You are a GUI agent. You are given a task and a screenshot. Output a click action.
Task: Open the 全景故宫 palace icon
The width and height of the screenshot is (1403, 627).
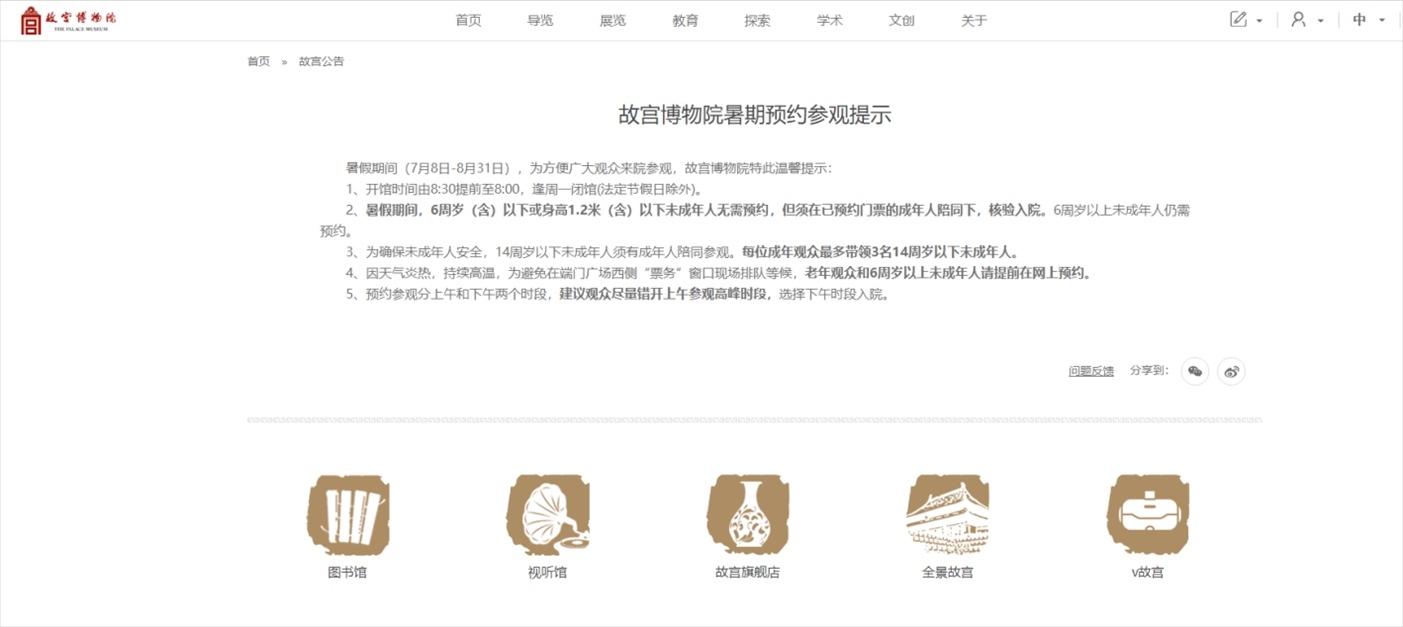947,516
